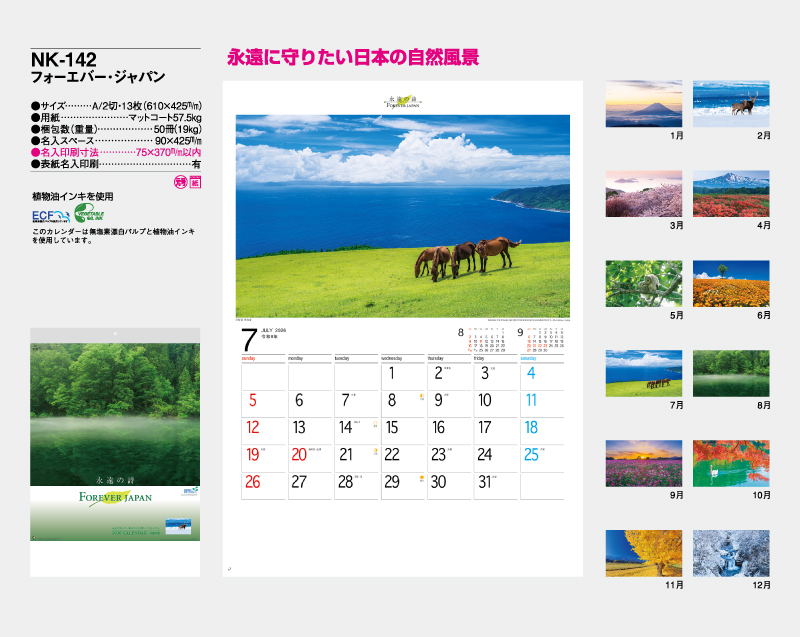Click red Sunday date 26
This screenshot has width=800, height=637.
pos(253,482)
